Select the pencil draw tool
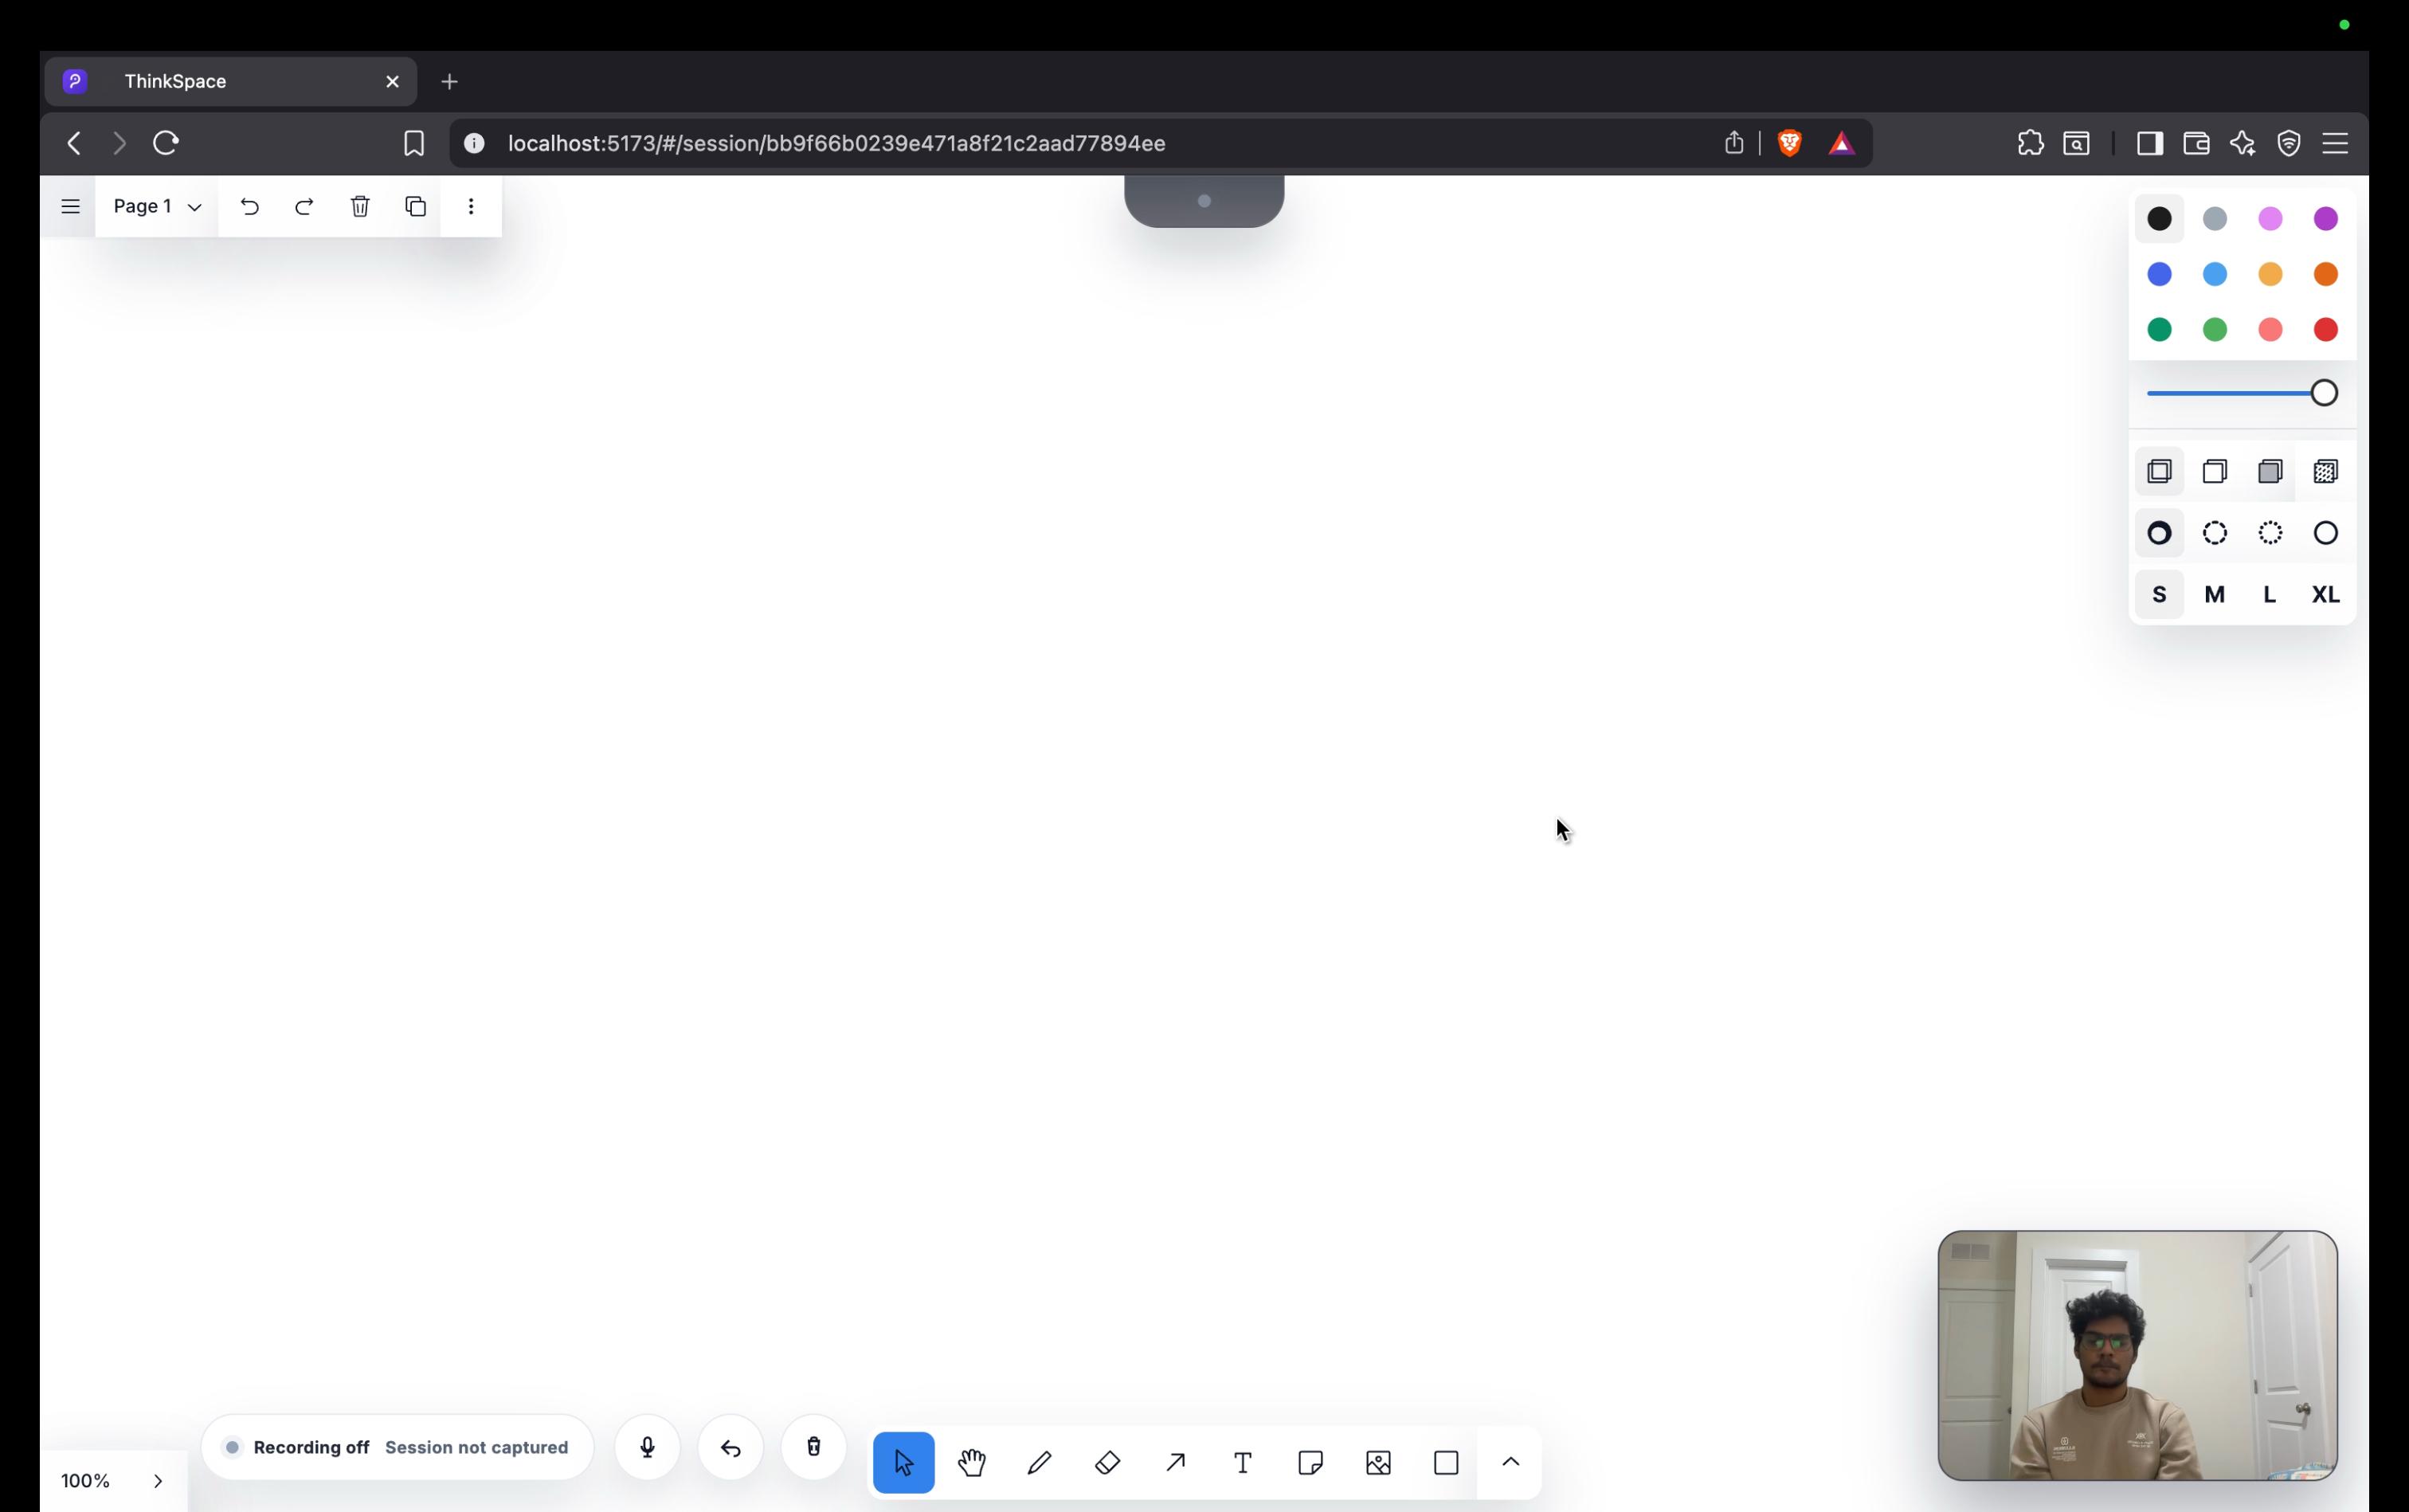Image resolution: width=2409 pixels, height=1512 pixels. (x=1039, y=1463)
